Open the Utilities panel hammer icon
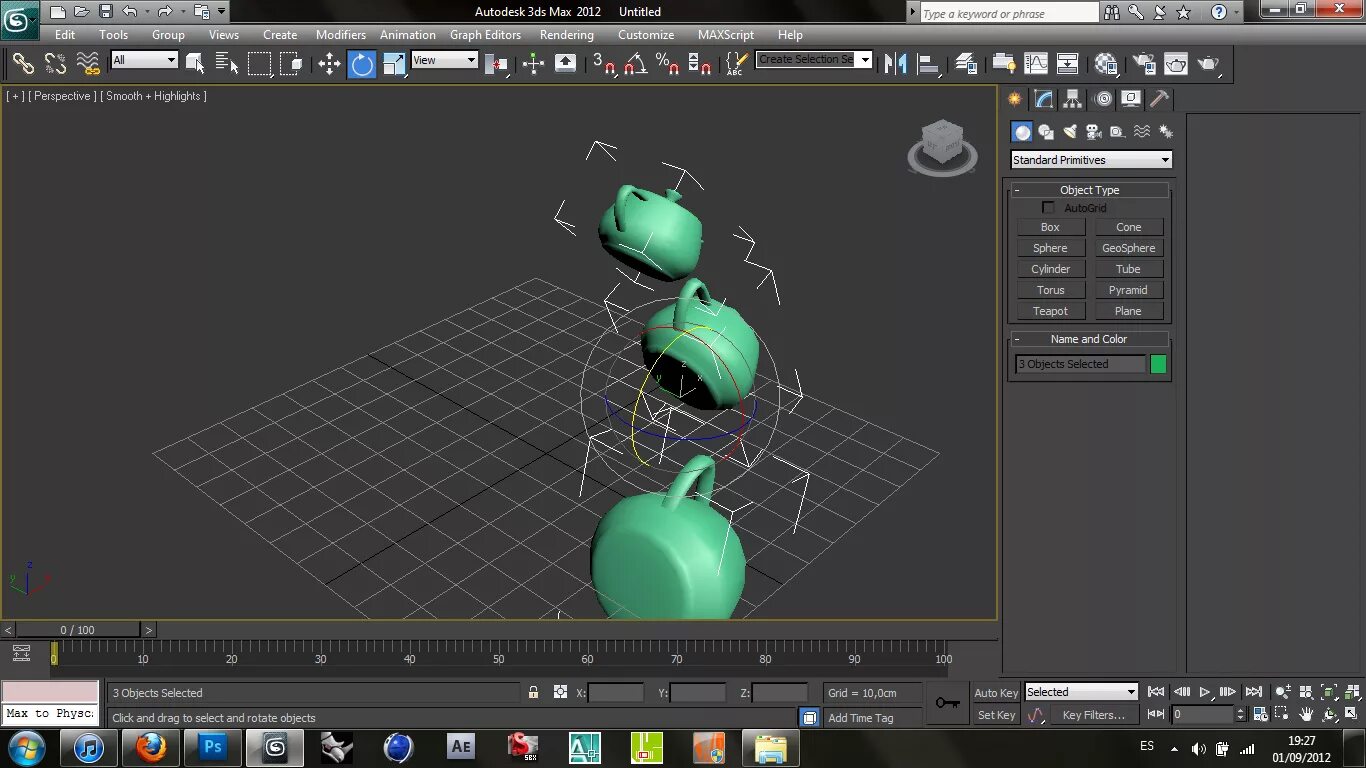The image size is (1366, 768). [1158, 99]
